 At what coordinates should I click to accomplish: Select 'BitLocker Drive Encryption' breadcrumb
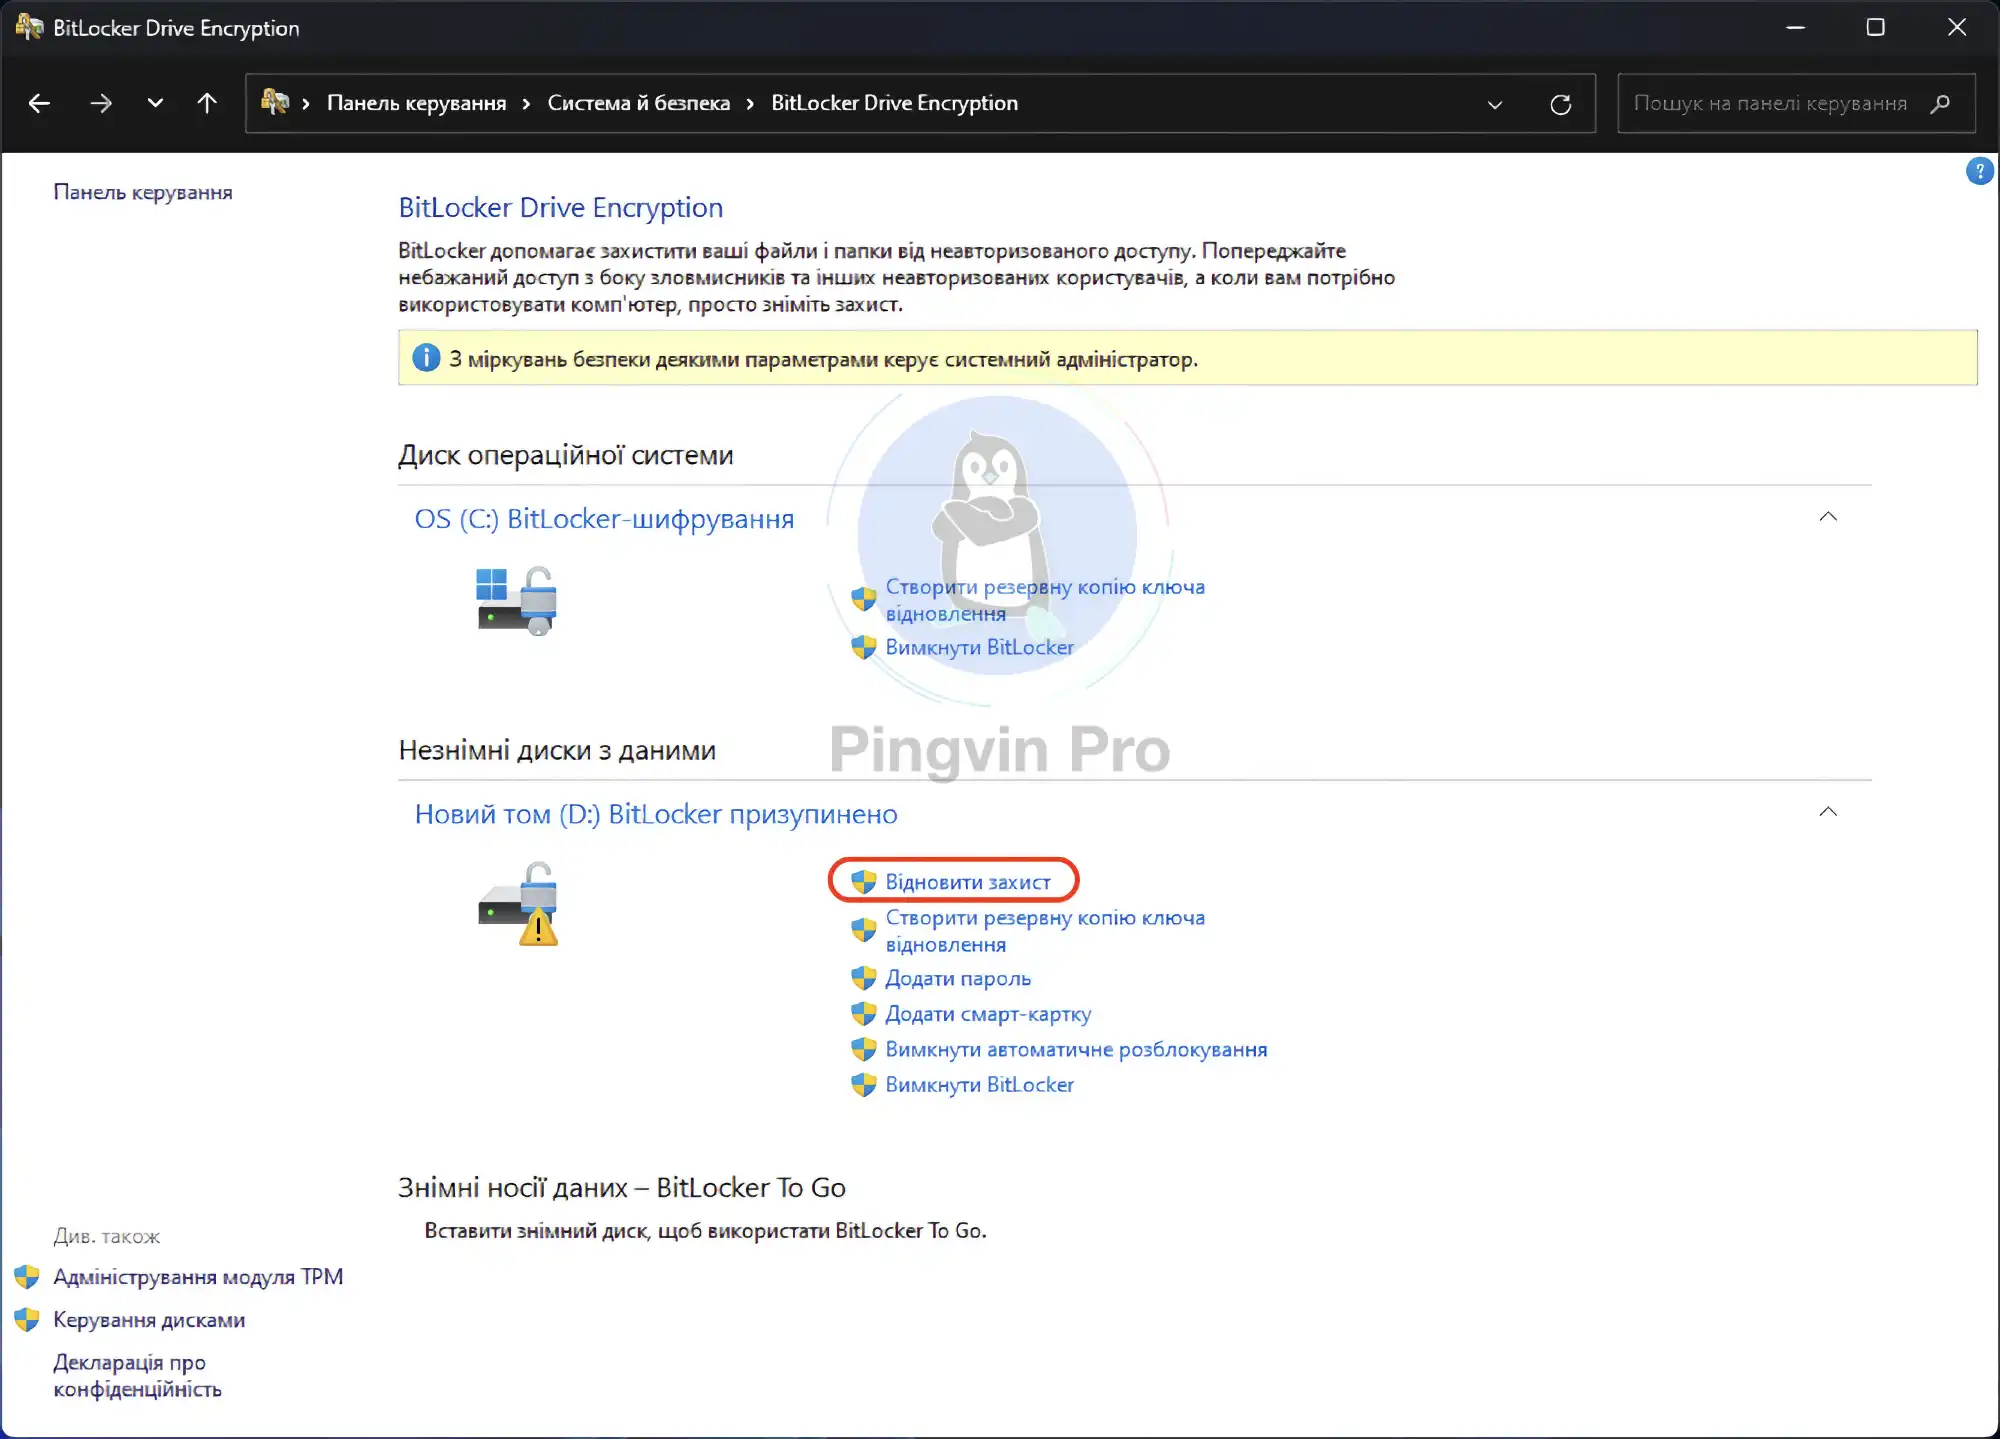pos(894,103)
